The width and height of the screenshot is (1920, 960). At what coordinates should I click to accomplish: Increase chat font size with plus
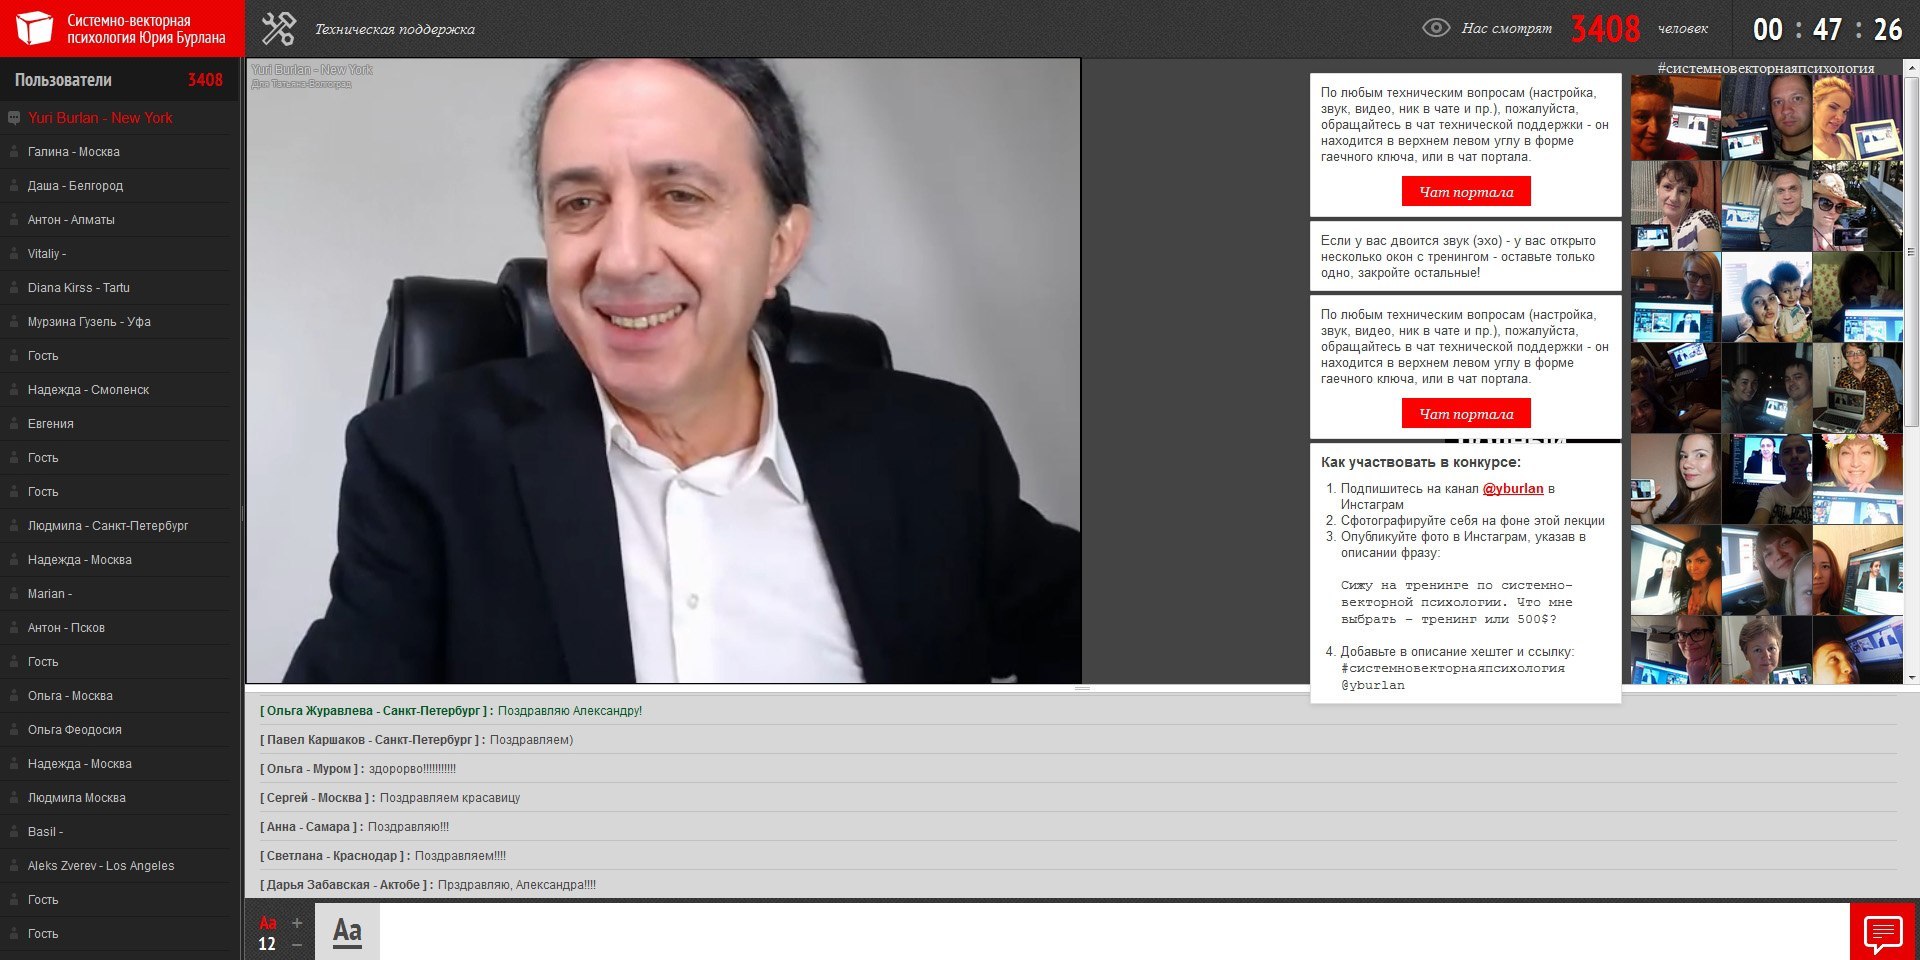click(297, 923)
